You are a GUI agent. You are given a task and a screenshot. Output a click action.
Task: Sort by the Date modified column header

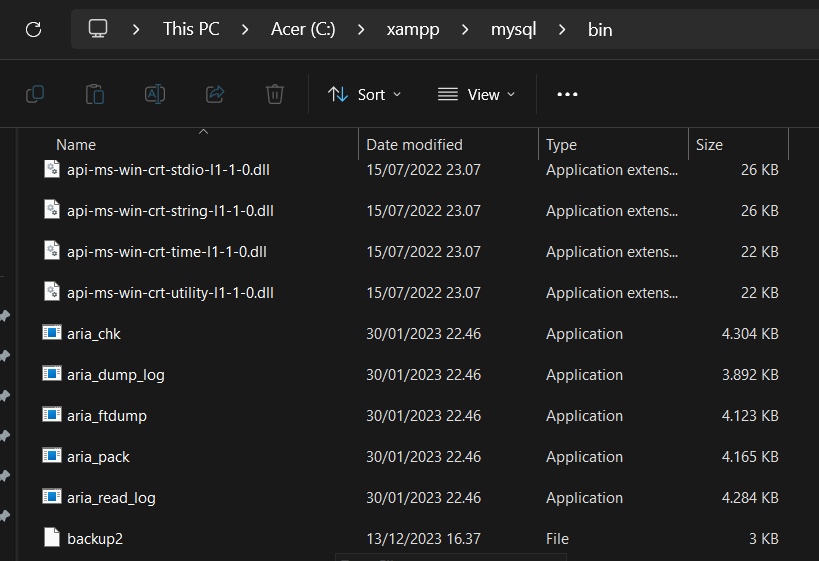tap(414, 145)
